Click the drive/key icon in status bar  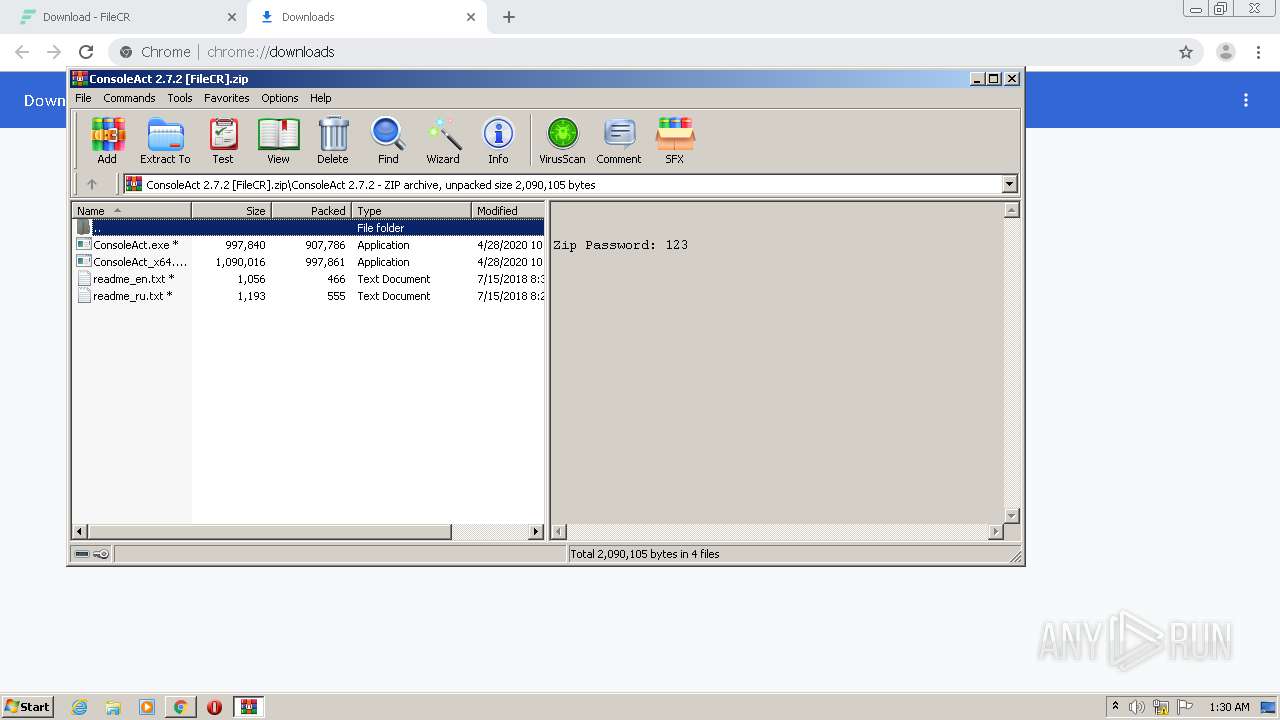pyautogui.click(x=92, y=554)
